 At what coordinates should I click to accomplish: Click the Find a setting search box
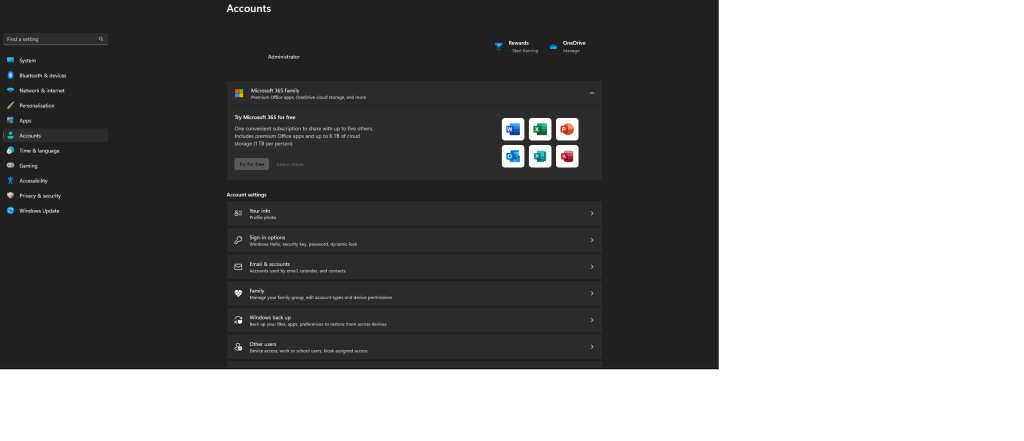50,39
